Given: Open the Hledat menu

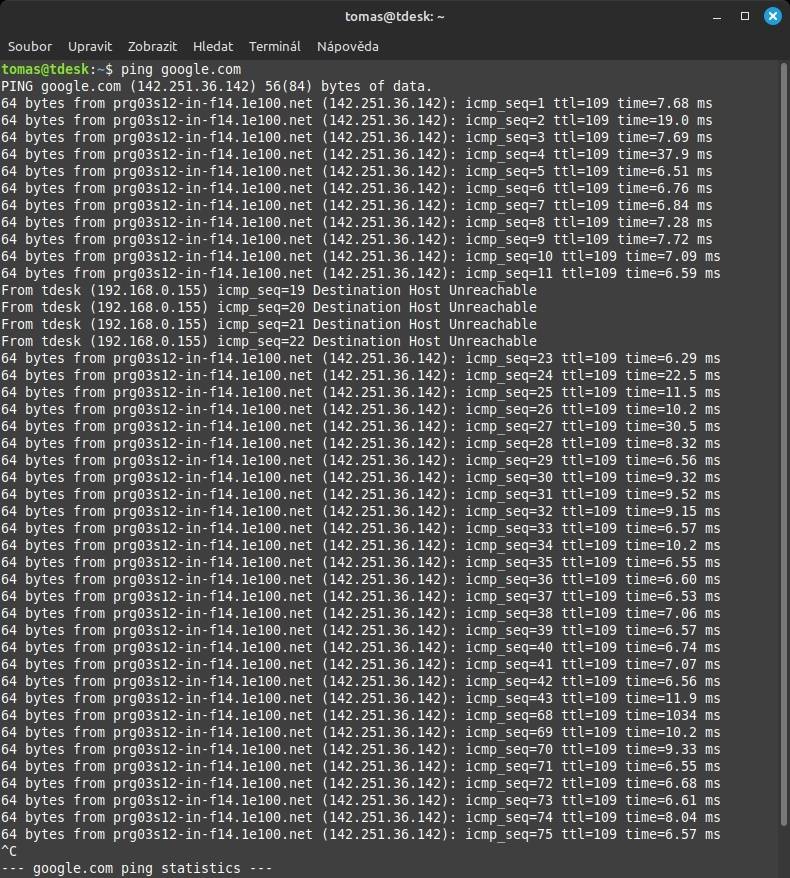Looking at the screenshot, I should click(213, 46).
